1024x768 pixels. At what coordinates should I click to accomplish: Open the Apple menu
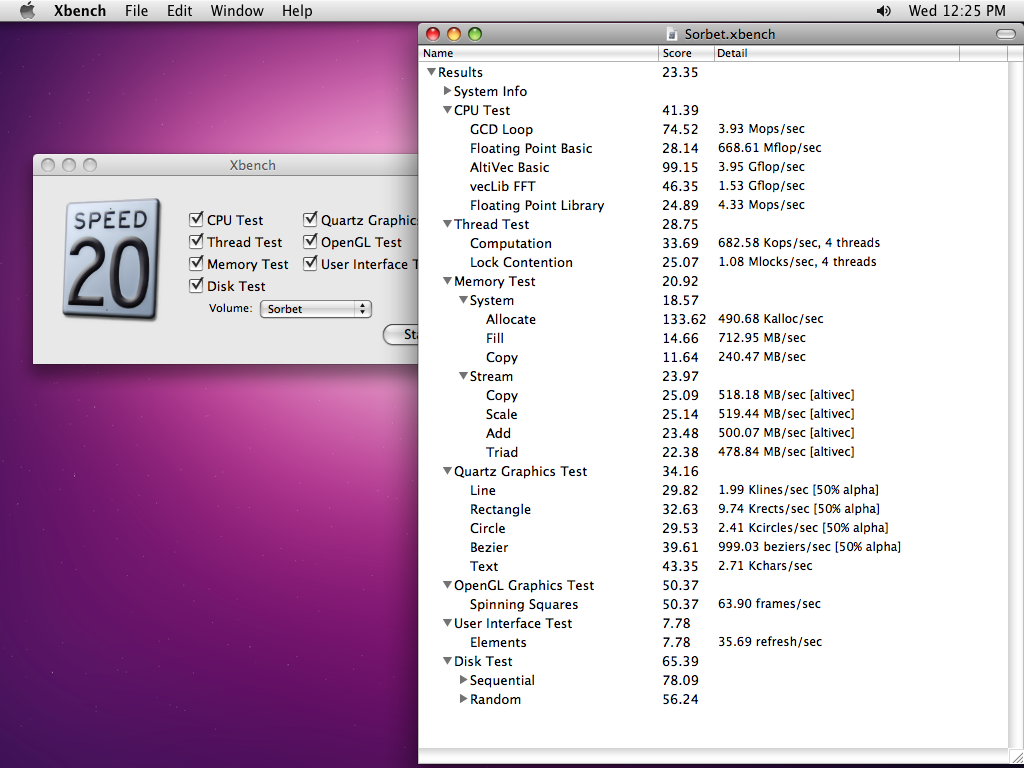click(27, 10)
